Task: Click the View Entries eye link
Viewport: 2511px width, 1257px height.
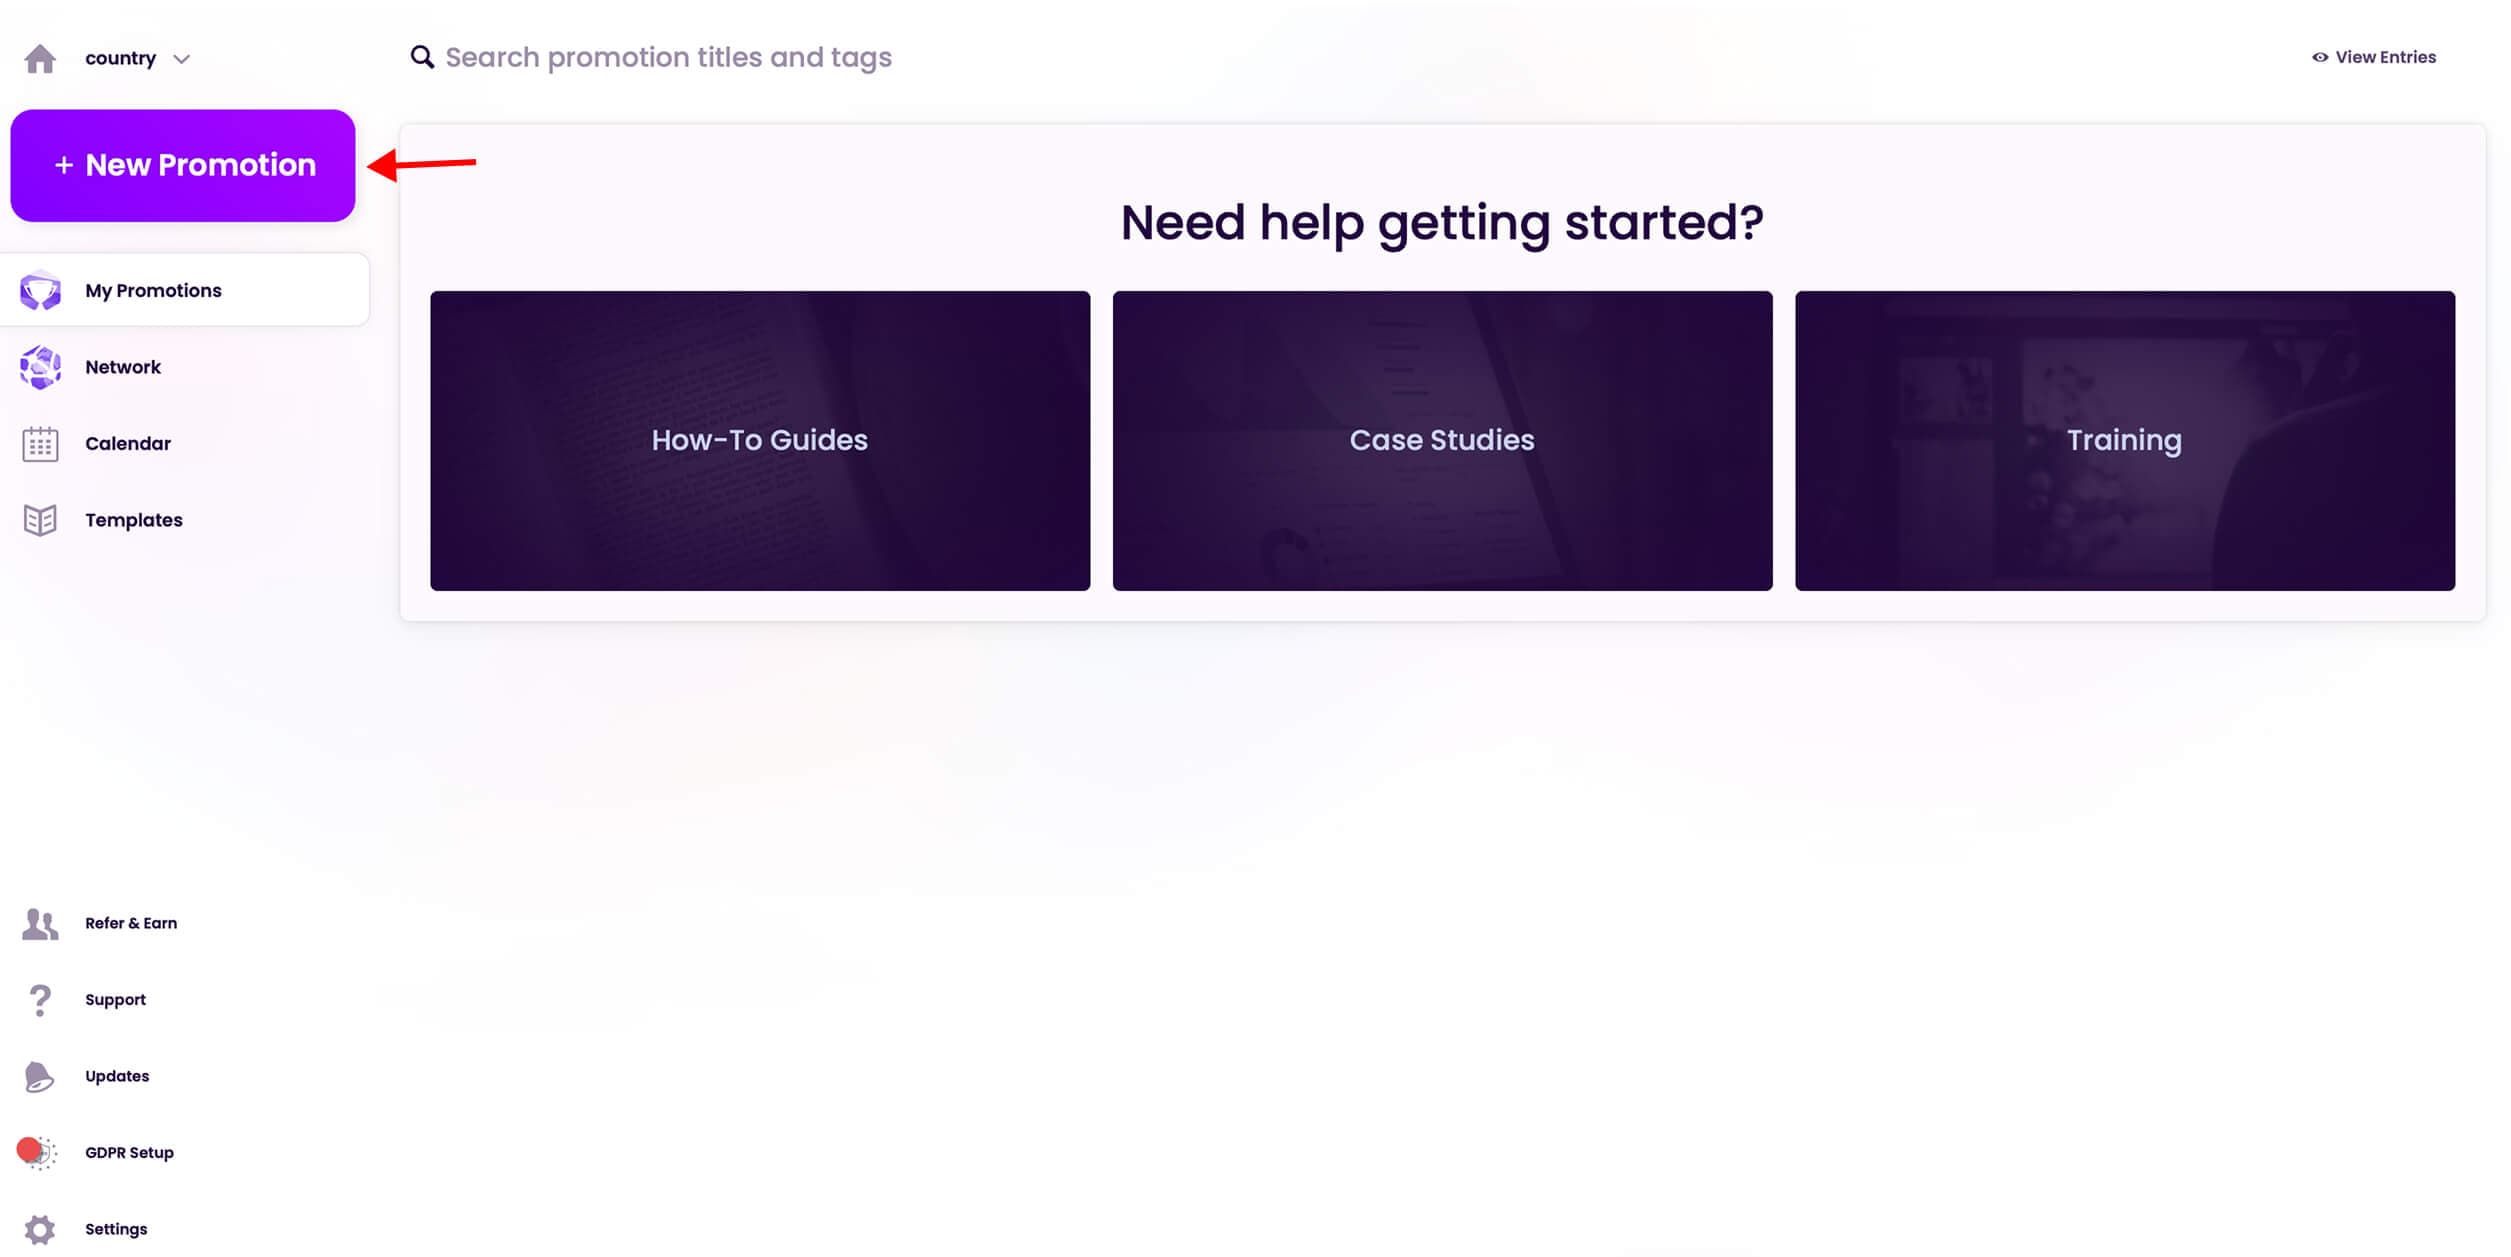Action: pyautogui.click(x=2374, y=57)
